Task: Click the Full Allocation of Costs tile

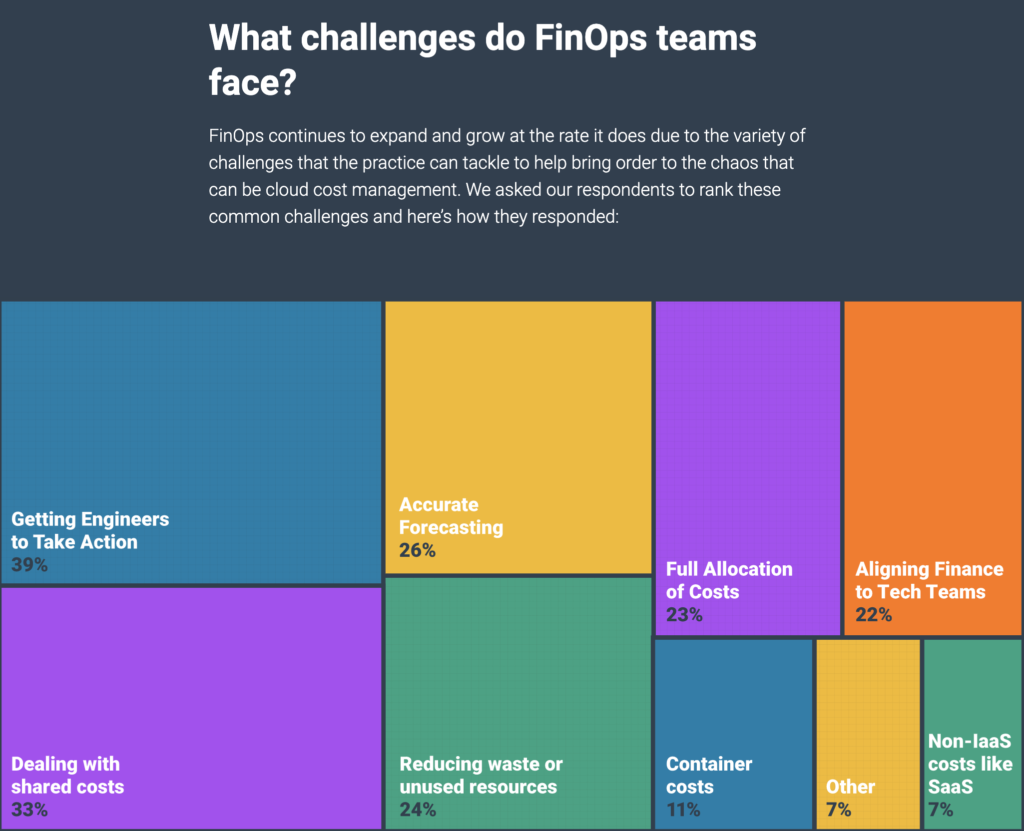Action: point(748,468)
